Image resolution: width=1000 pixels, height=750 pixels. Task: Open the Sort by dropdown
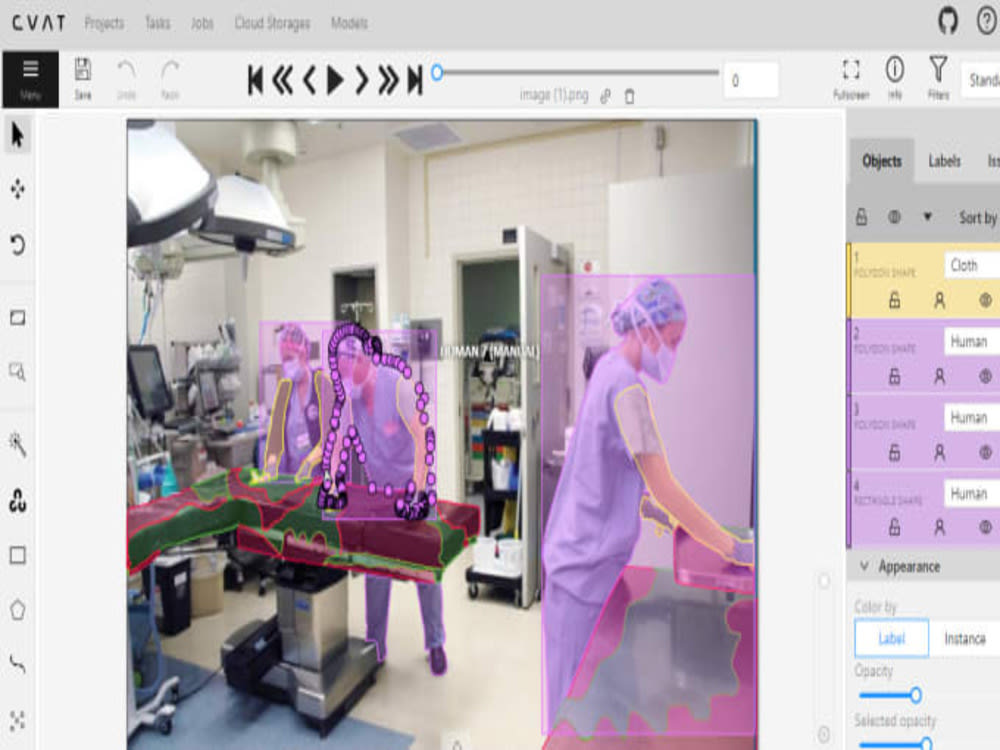pos(979,218)
